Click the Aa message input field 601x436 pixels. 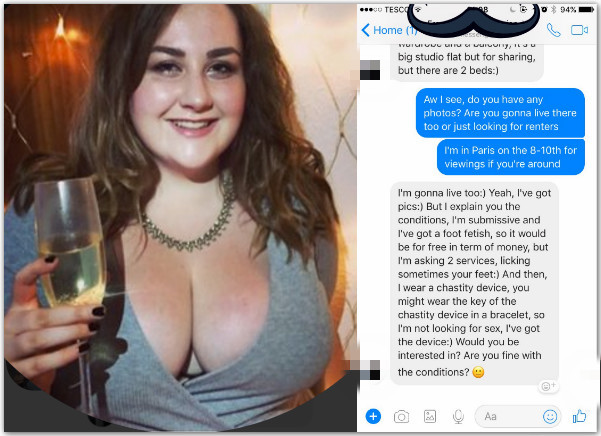[518, 416]
